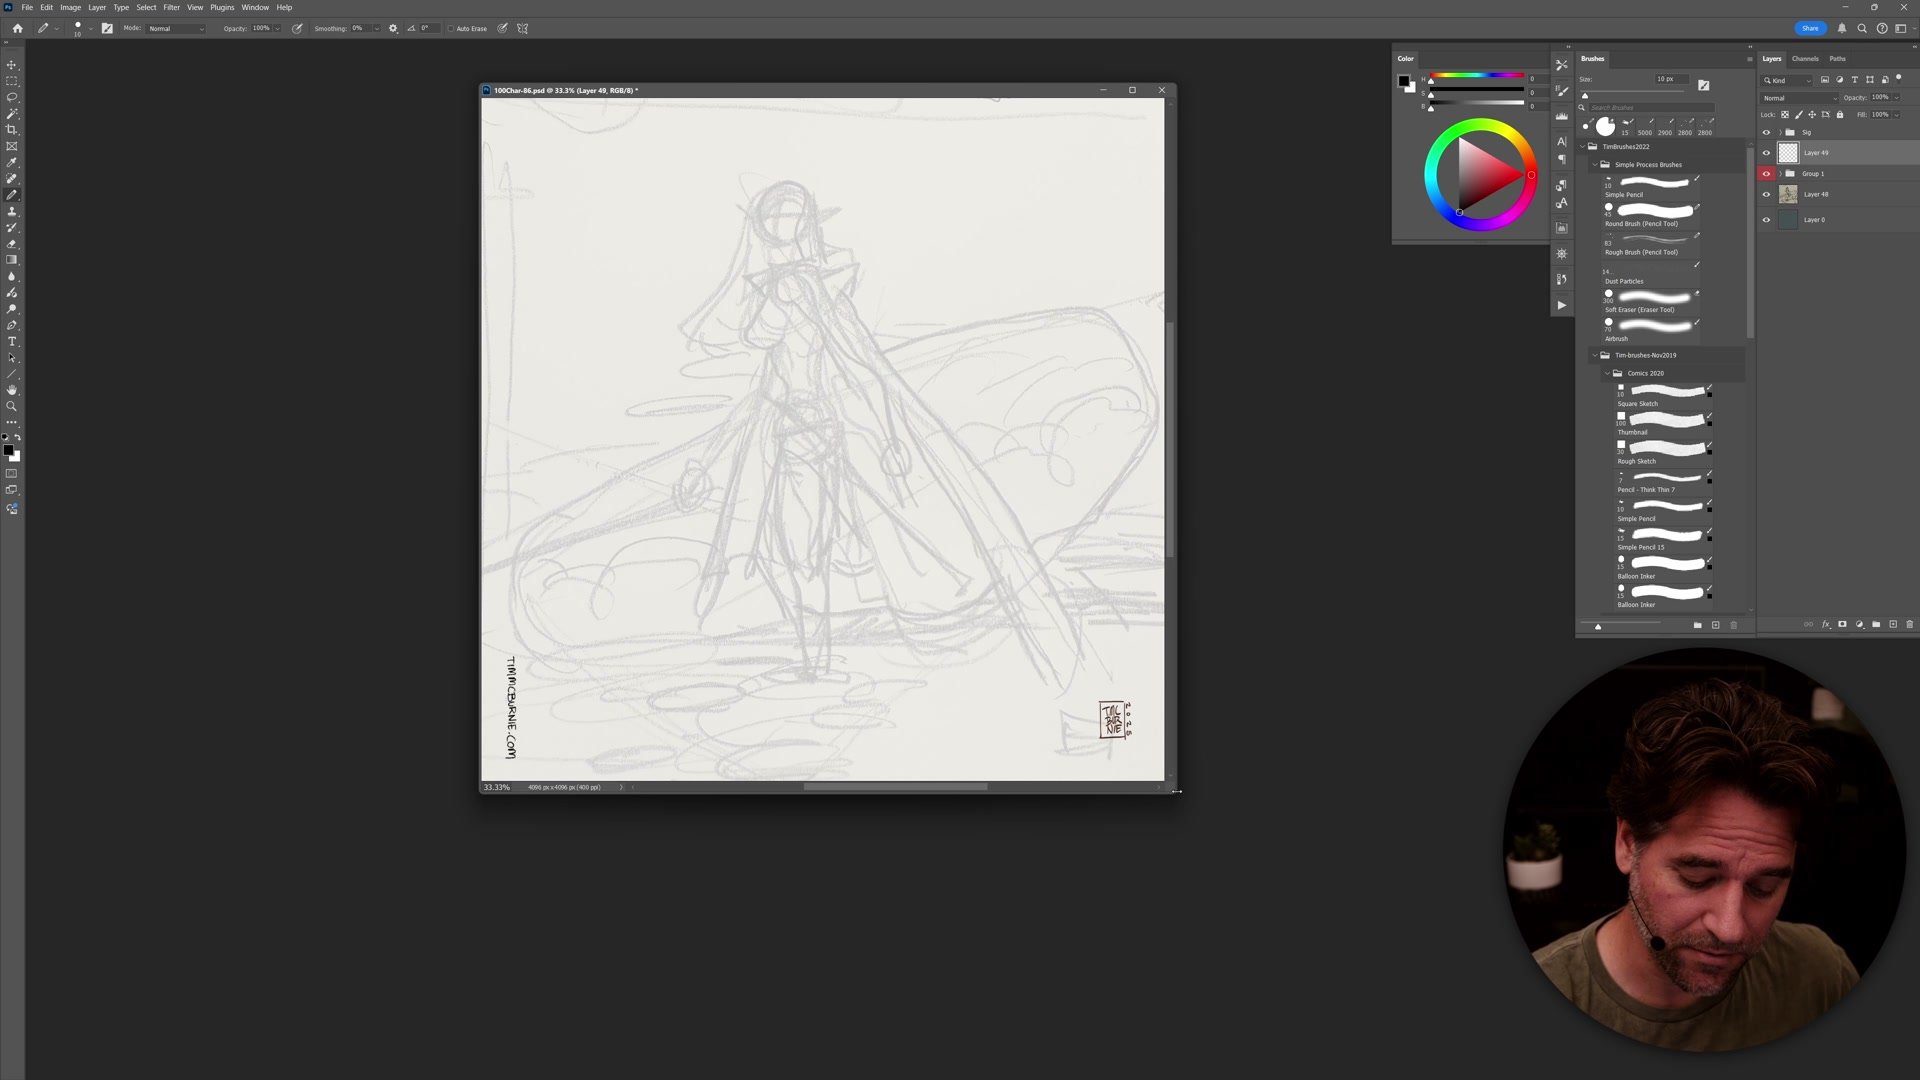
Task: Select the Horizontal Type tool
Action: click(x=12, y=342)
